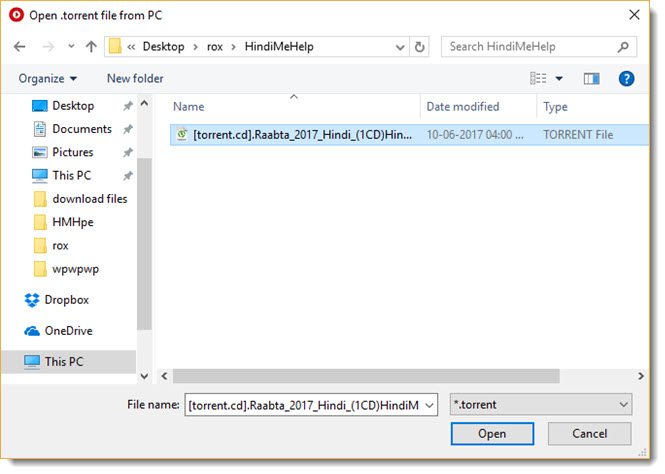Viewport: 665px width, 474px height.
Task: Click the TORRENT File type cell
Action: pyautogui.click(x=578, y=135)
